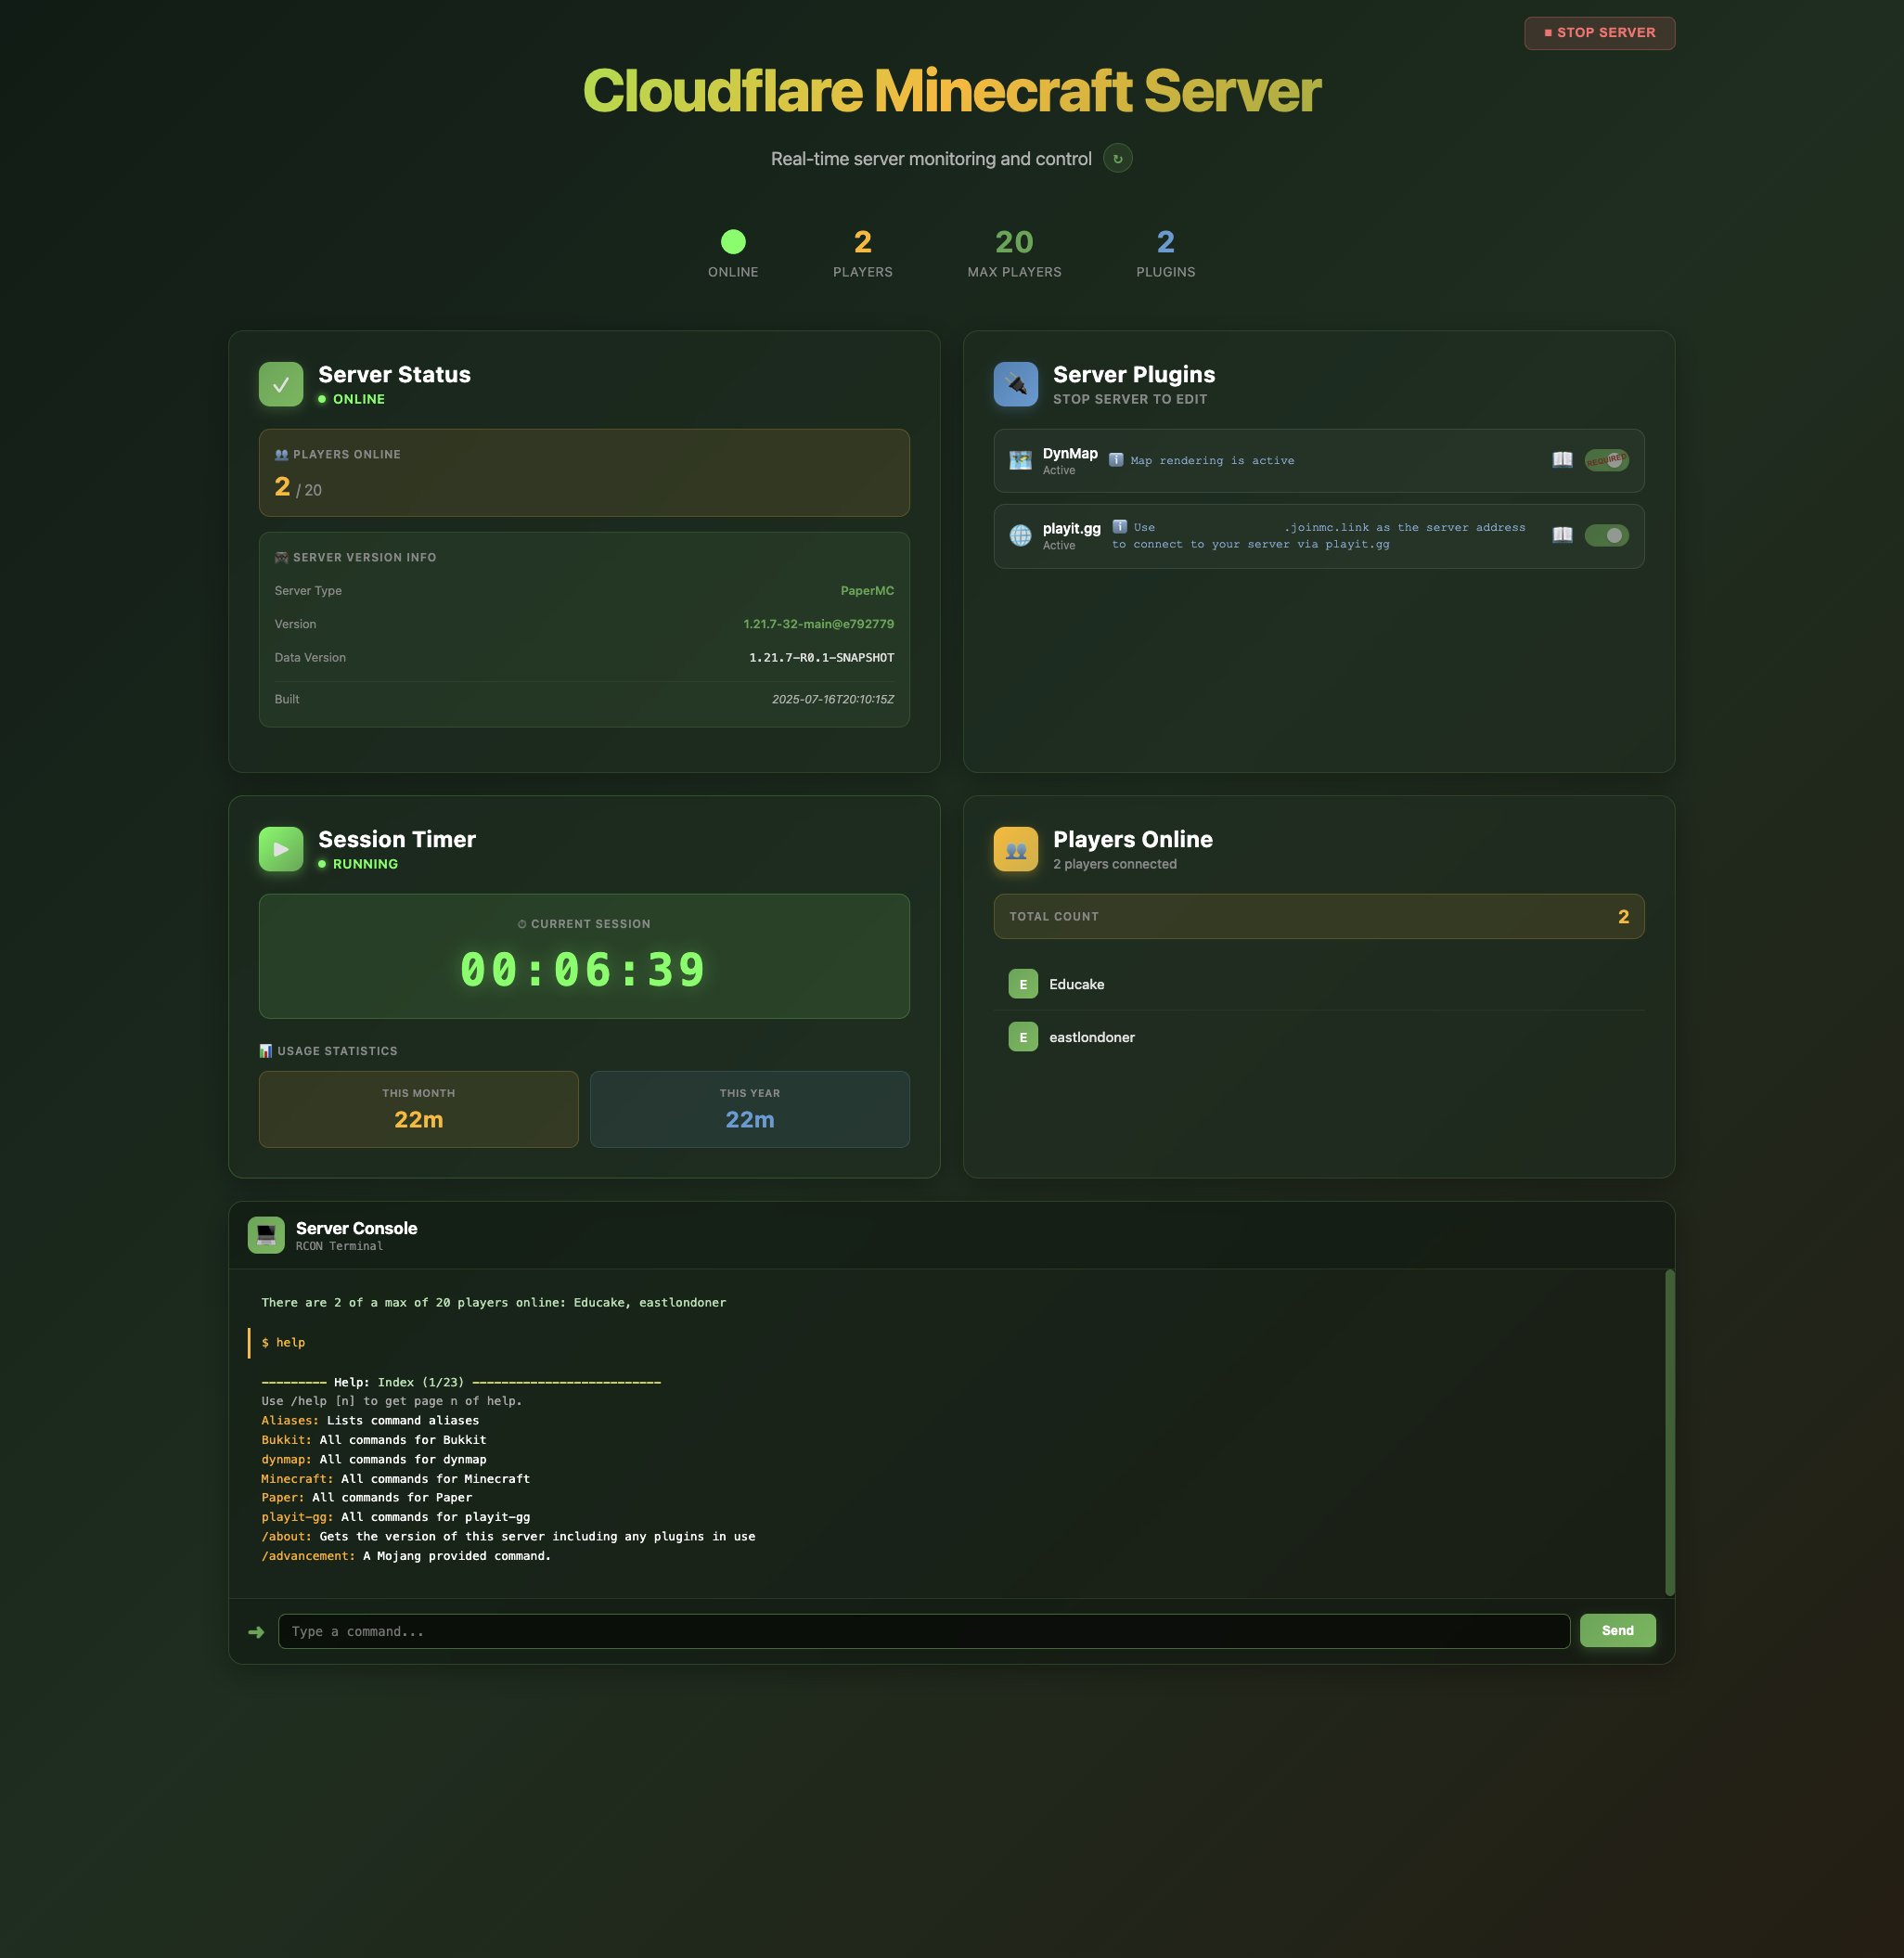
Task: Click the Server Plugins plug icon
Action: click(1015, 384)
